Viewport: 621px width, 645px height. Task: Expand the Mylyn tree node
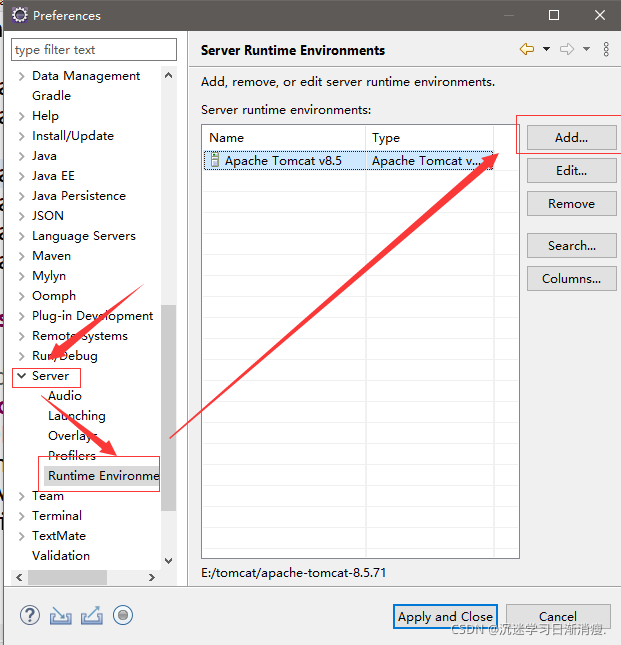22,276
